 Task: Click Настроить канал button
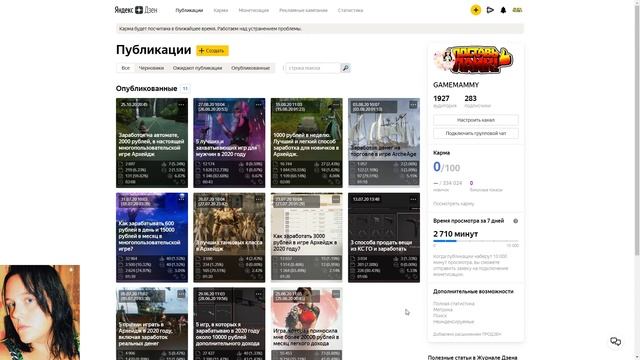476,120
